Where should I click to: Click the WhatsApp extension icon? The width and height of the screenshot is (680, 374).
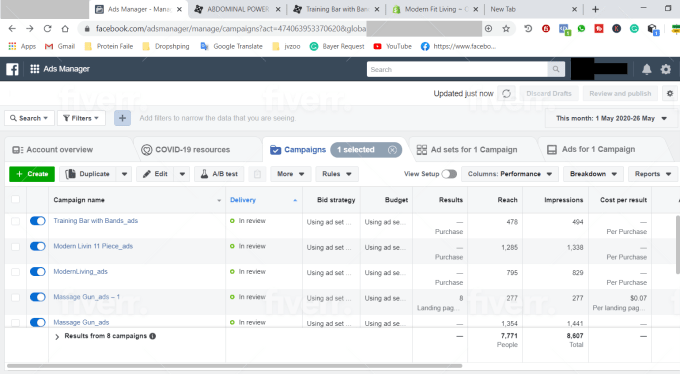coord(582,29)
